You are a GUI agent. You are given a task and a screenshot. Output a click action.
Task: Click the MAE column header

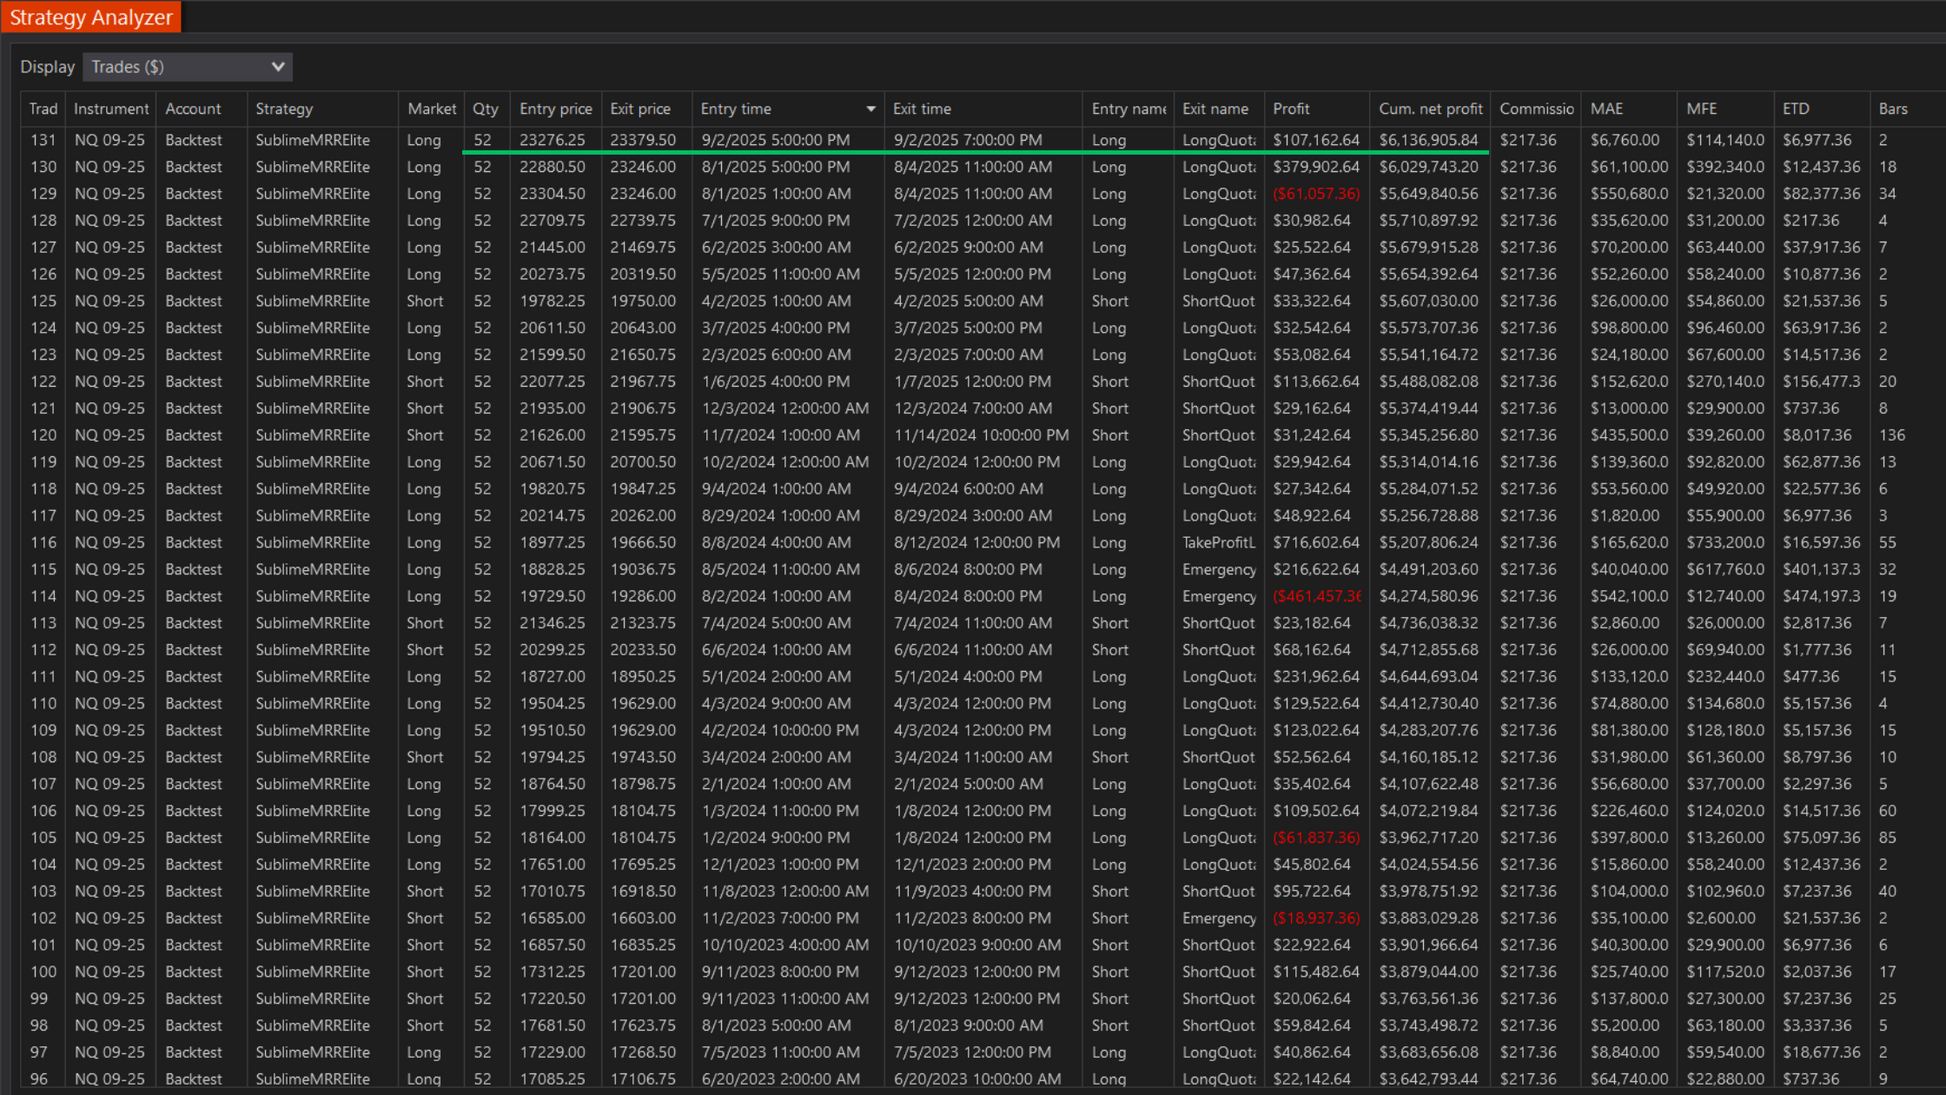[x=1606, y=109]
